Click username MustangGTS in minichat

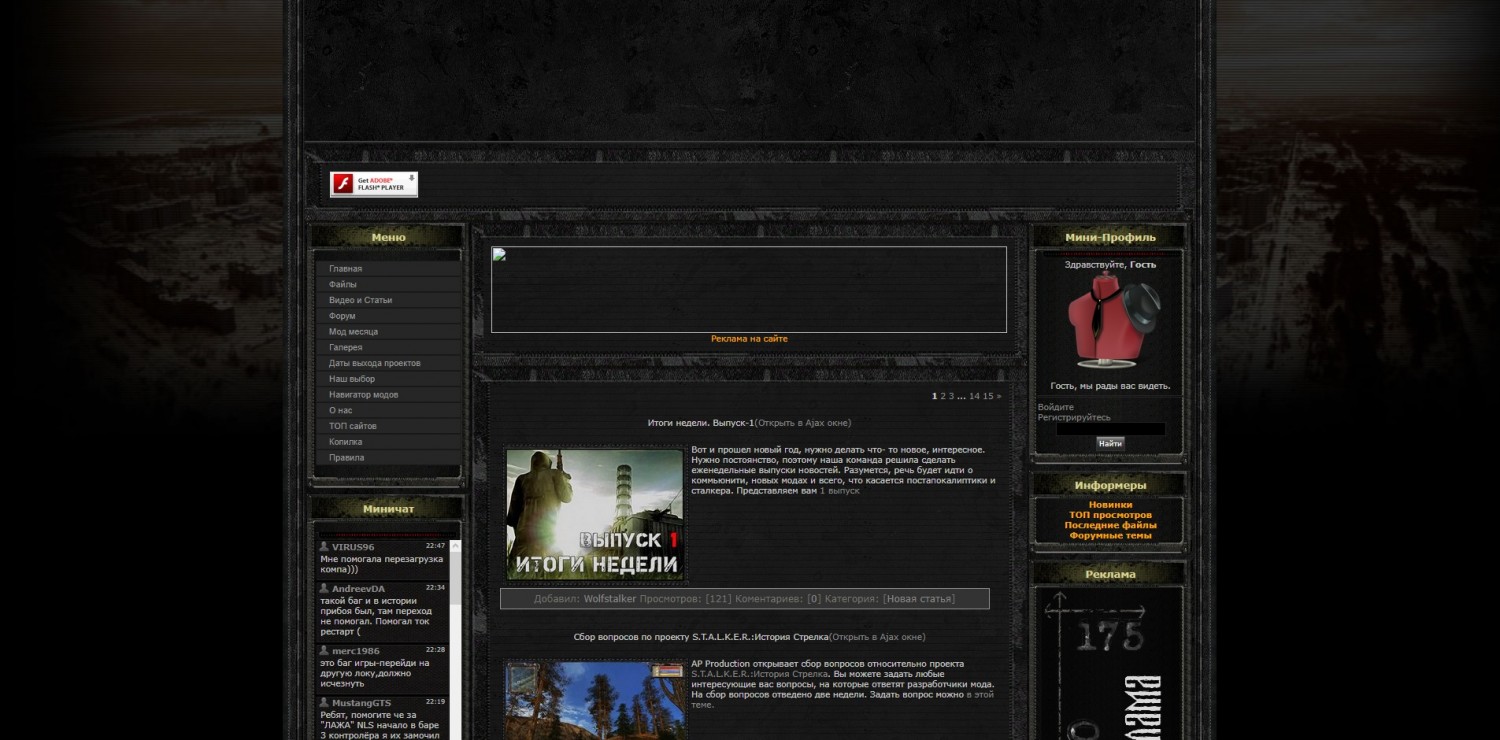[x=362, y=703]
